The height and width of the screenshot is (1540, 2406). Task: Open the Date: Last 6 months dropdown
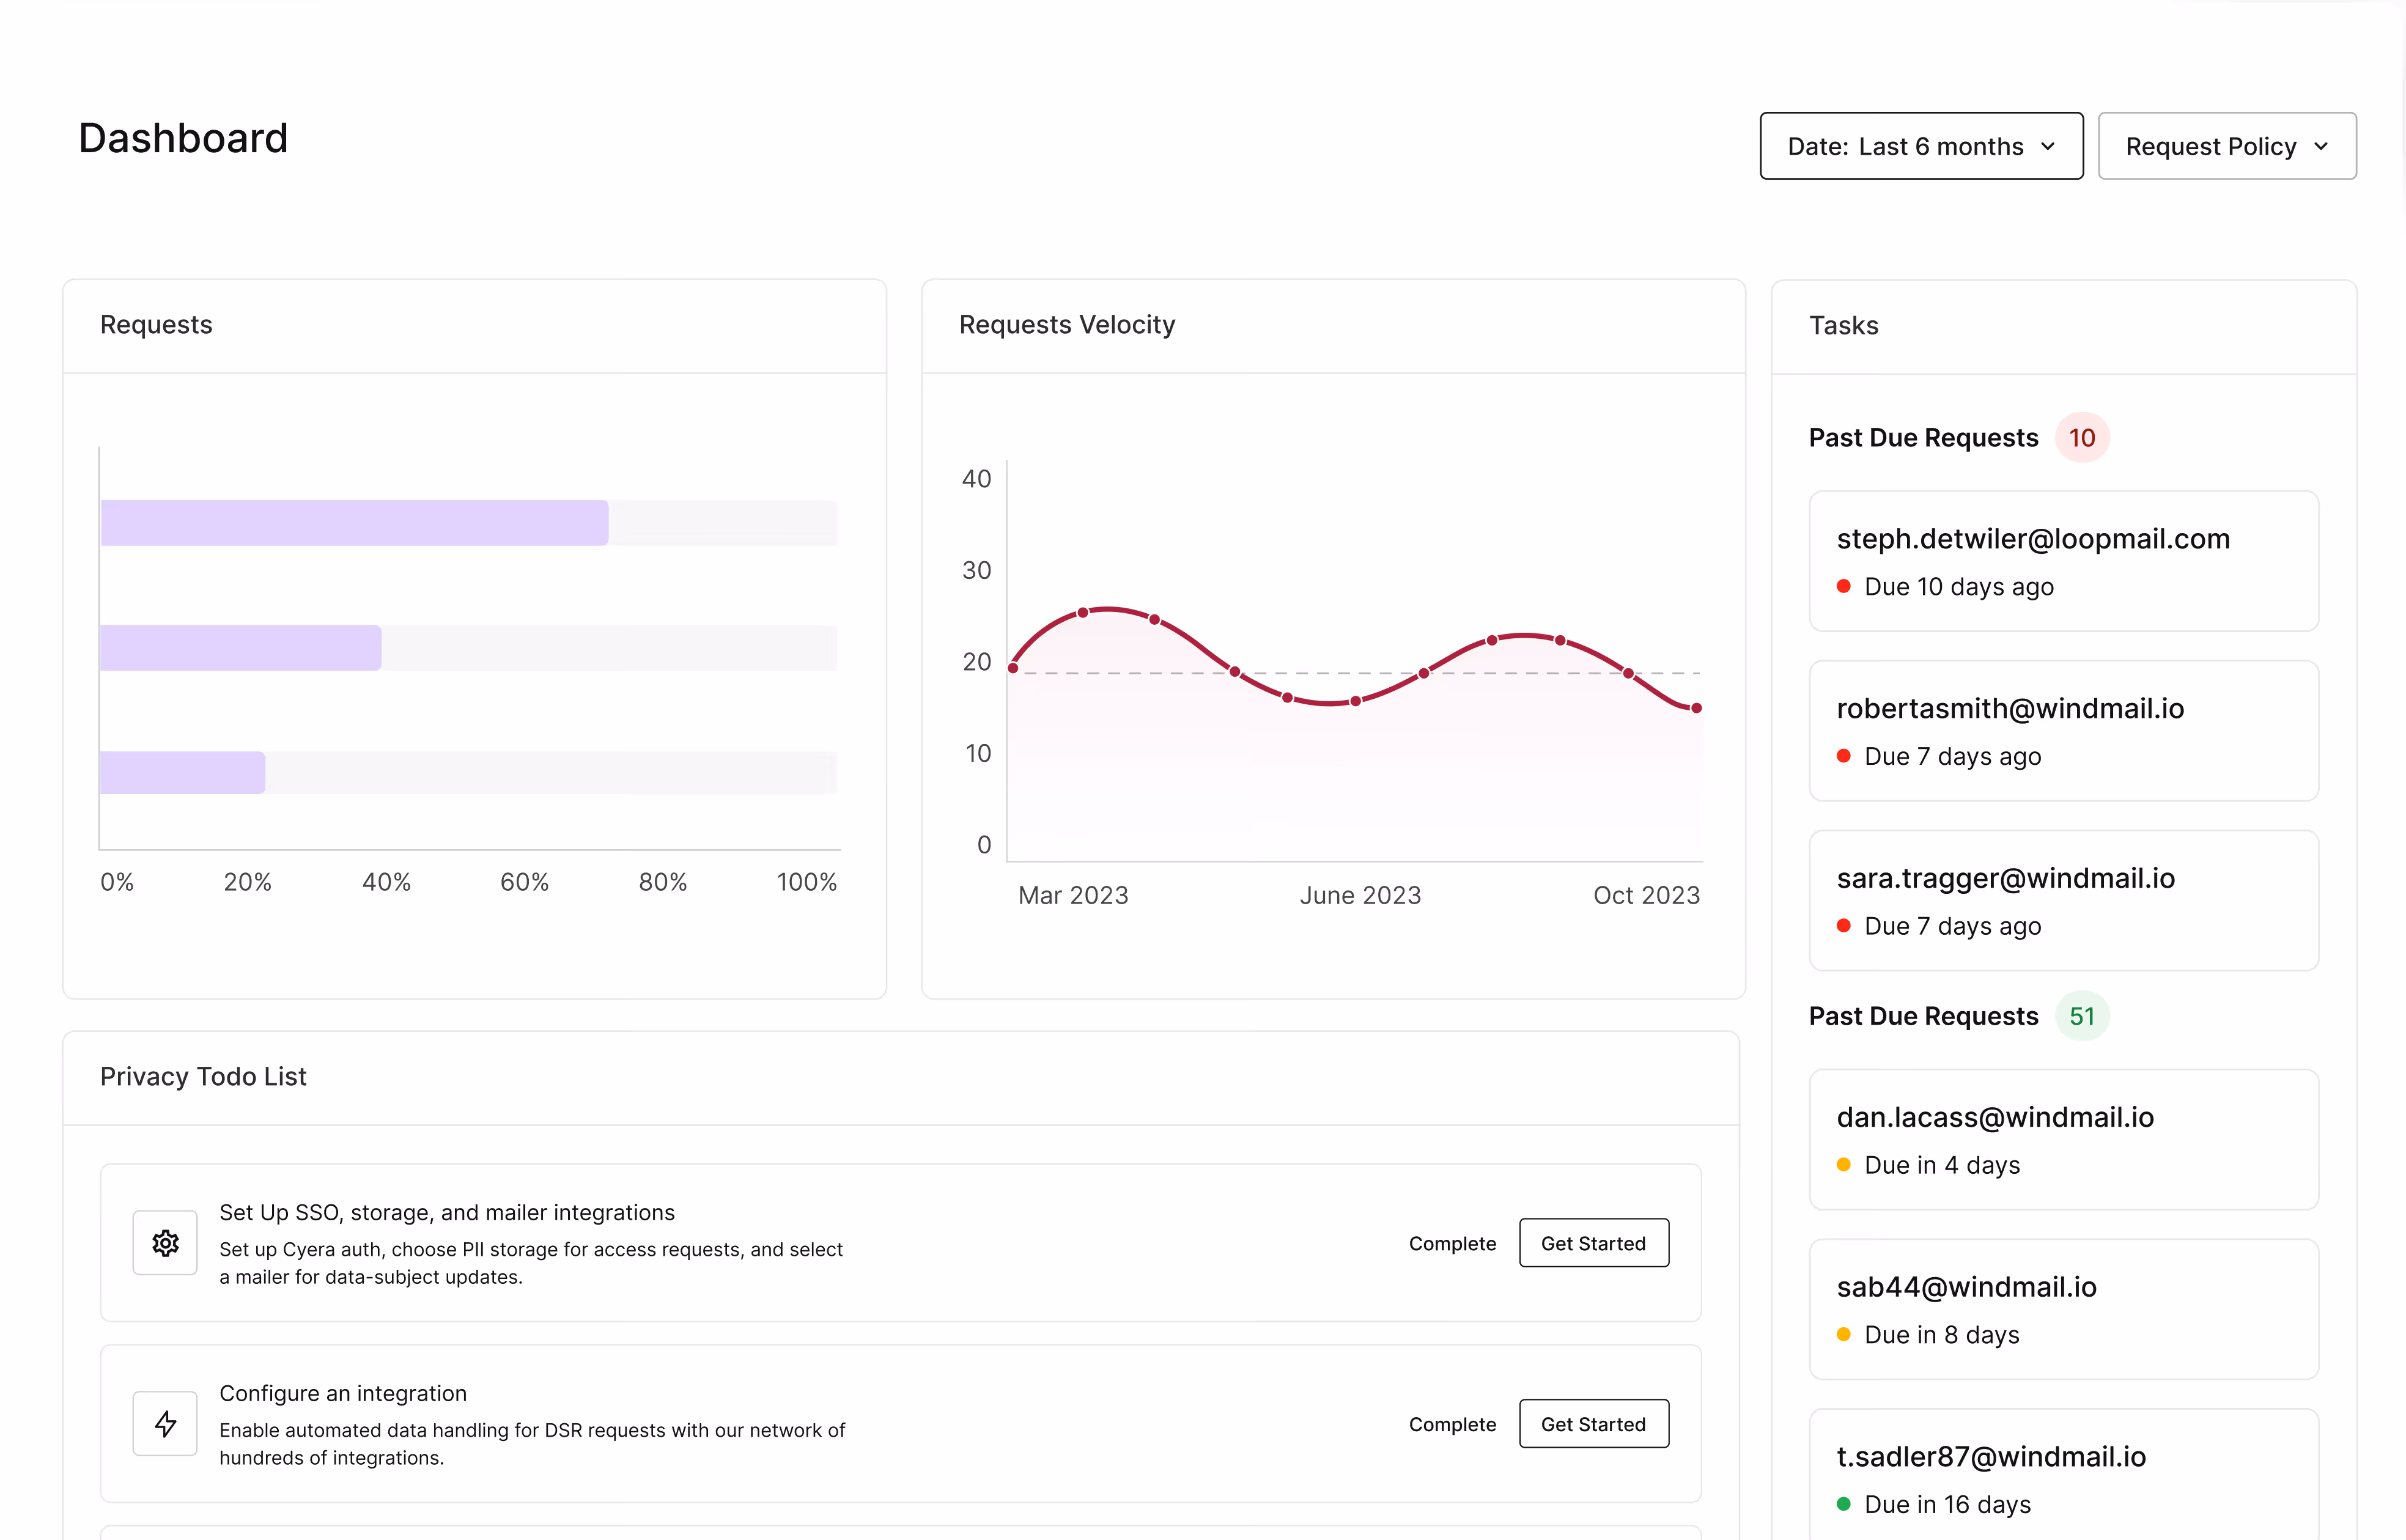1920,146
